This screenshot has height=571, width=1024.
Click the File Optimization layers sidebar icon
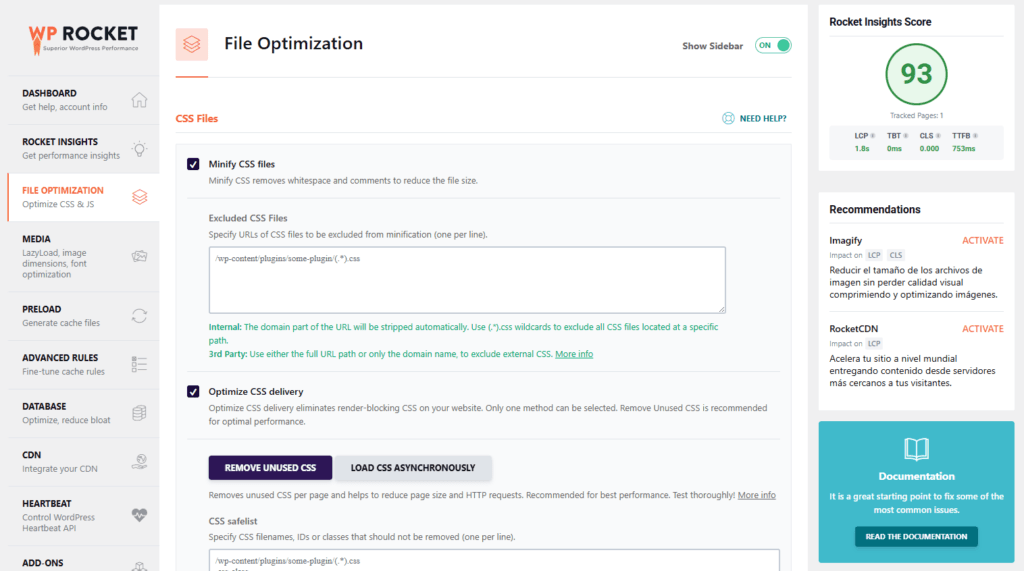(x=139, y=197)
